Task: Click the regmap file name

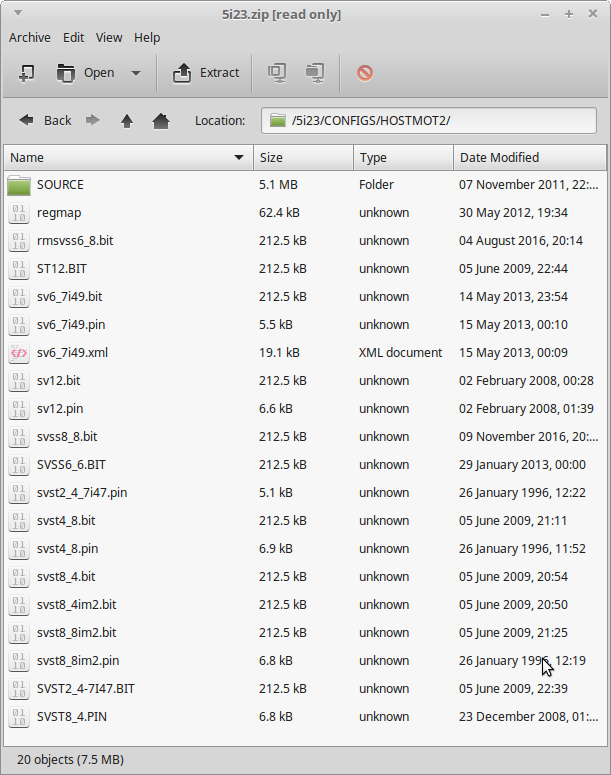Action: click(x=59, y=213)
